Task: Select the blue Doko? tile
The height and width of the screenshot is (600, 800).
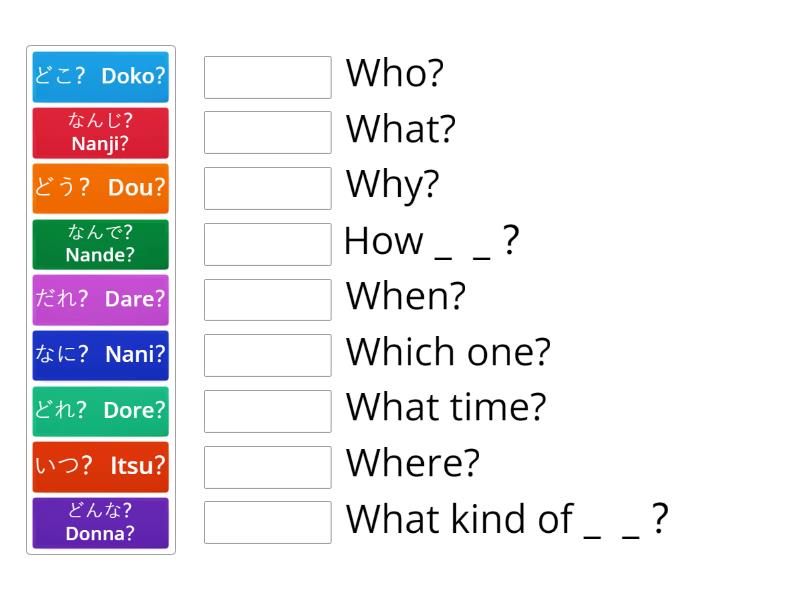Action: point(100,77)
